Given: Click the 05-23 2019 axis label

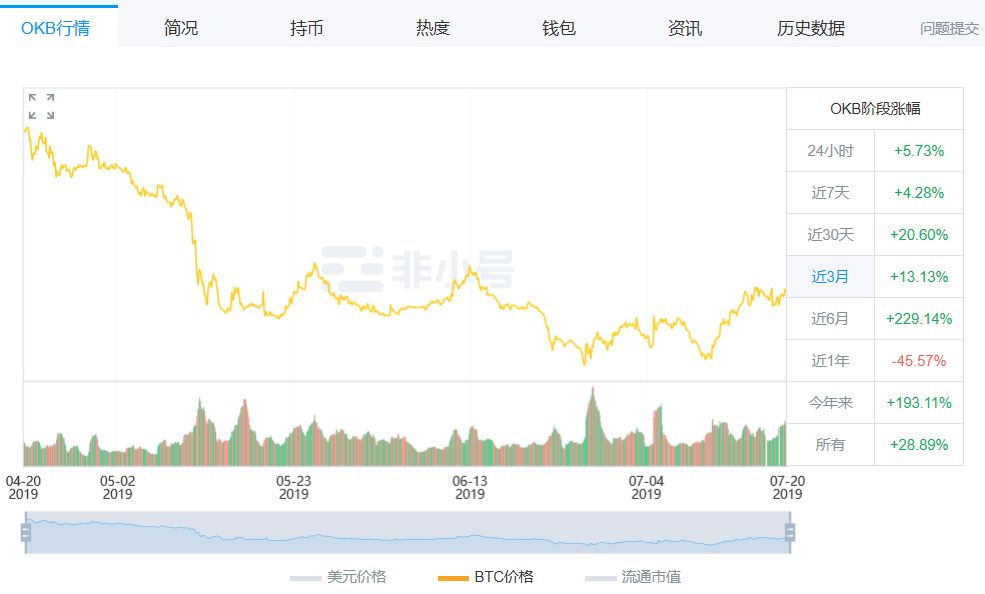Looking at the screenshot, I should (293, 487).
